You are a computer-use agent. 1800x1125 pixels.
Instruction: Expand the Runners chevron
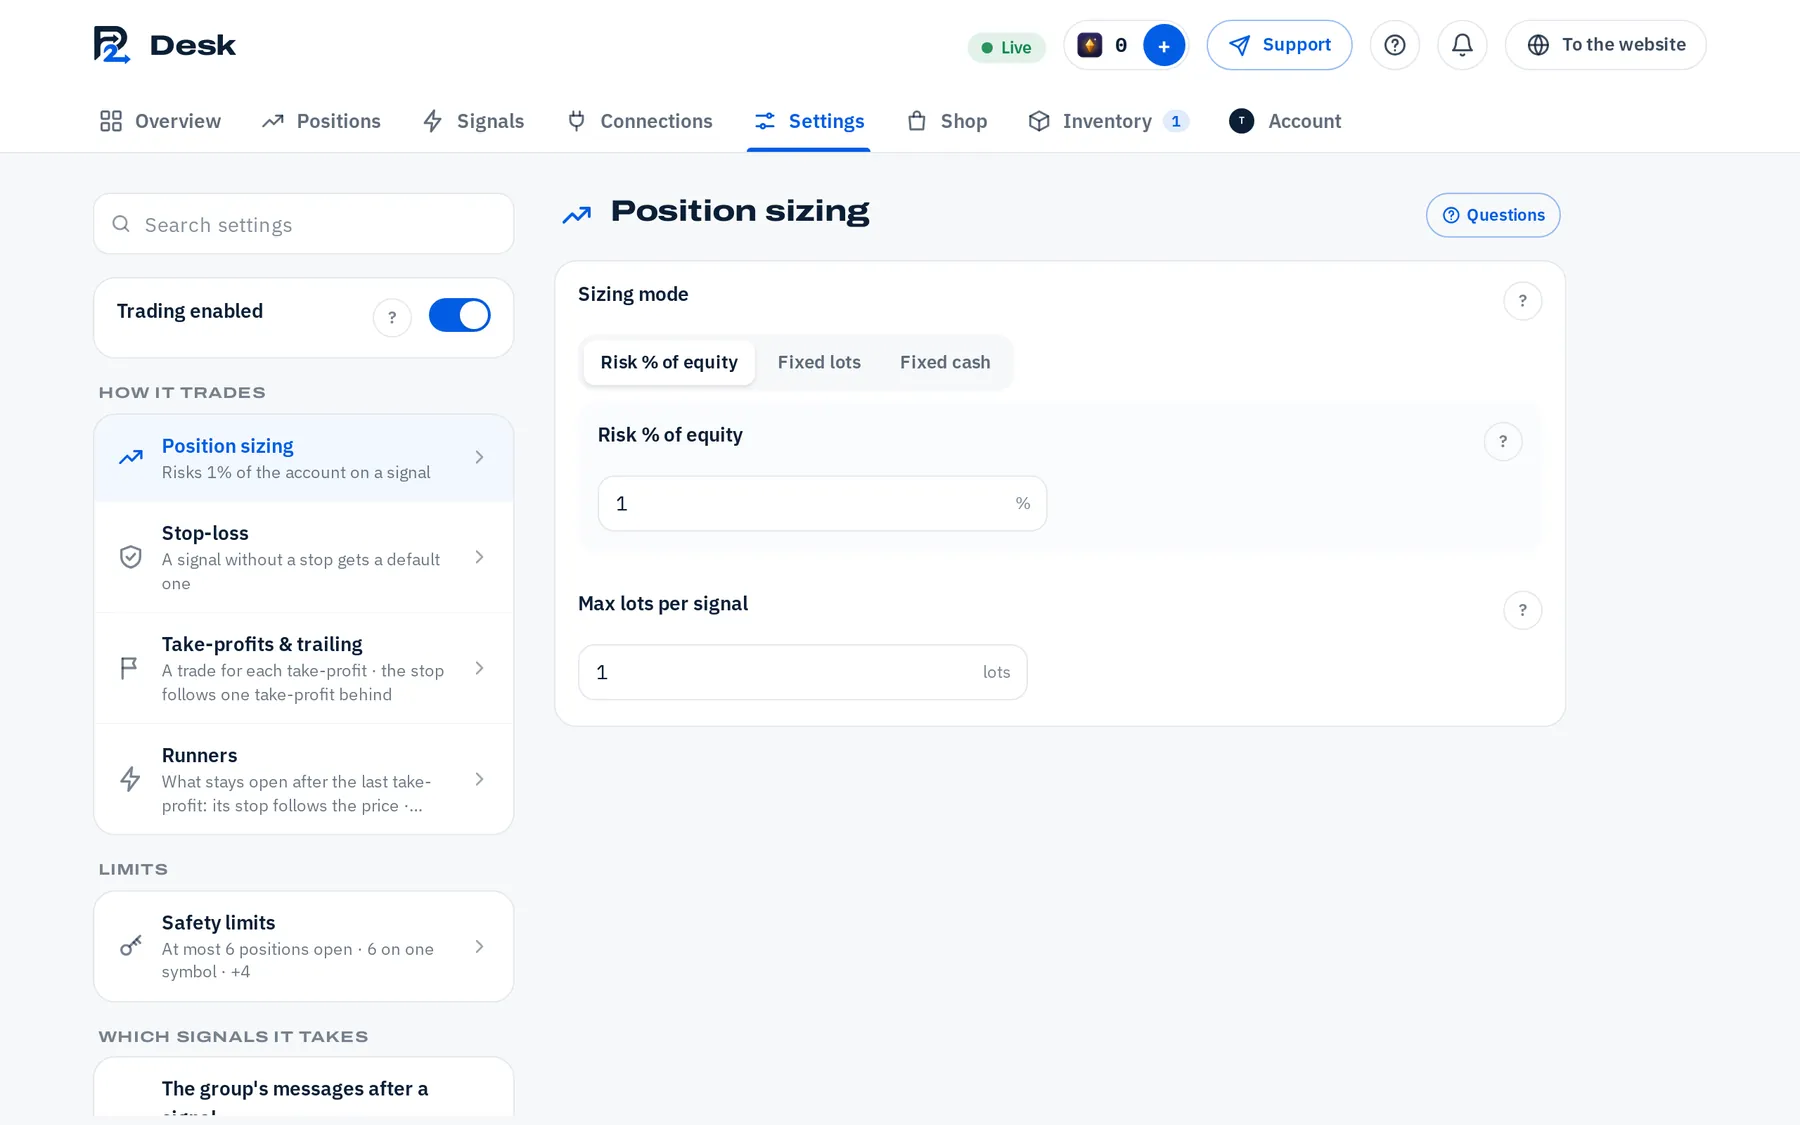[480, 779]
